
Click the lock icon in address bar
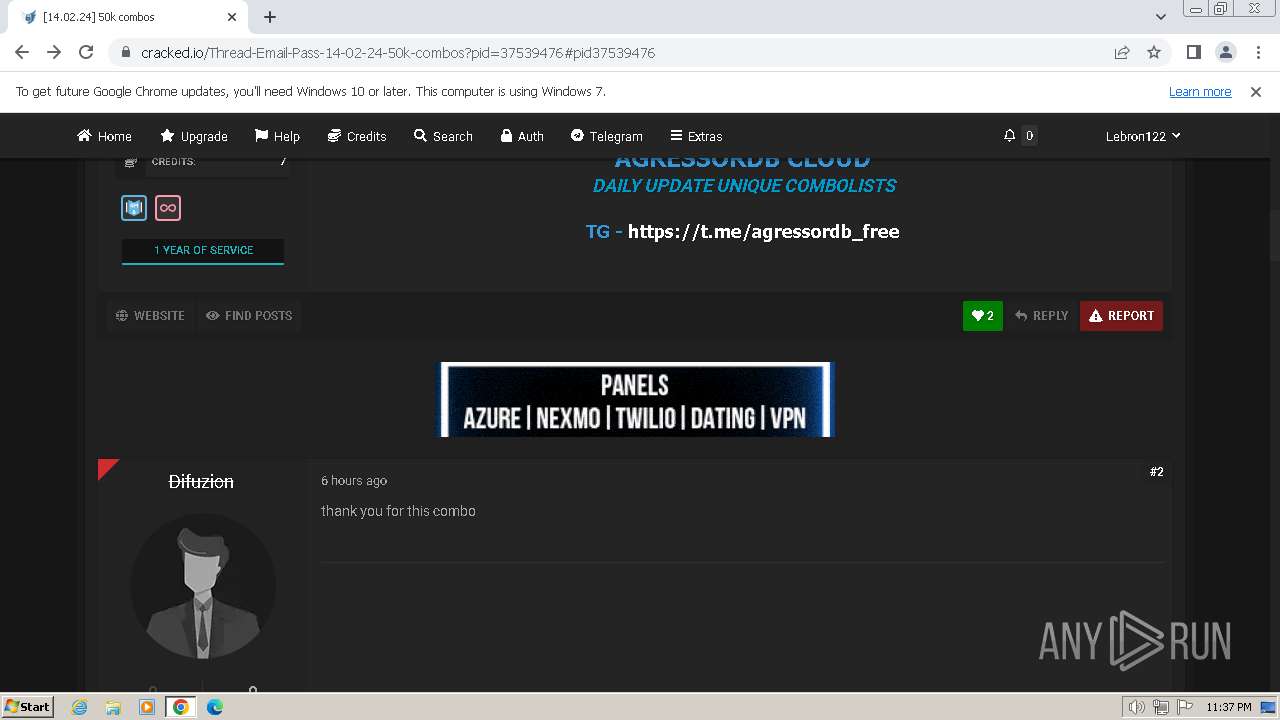point(126,52)
